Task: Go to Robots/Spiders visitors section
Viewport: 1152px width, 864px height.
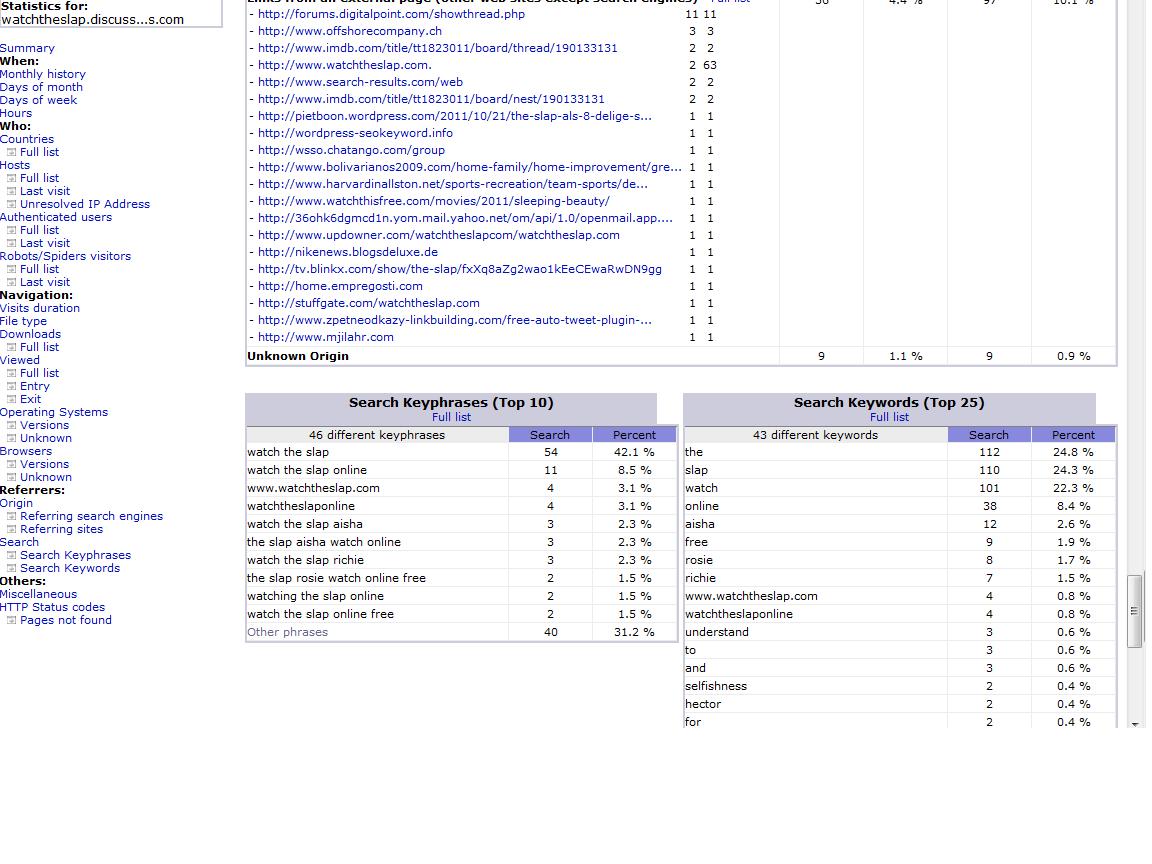Action: click(x=65, y=256)
